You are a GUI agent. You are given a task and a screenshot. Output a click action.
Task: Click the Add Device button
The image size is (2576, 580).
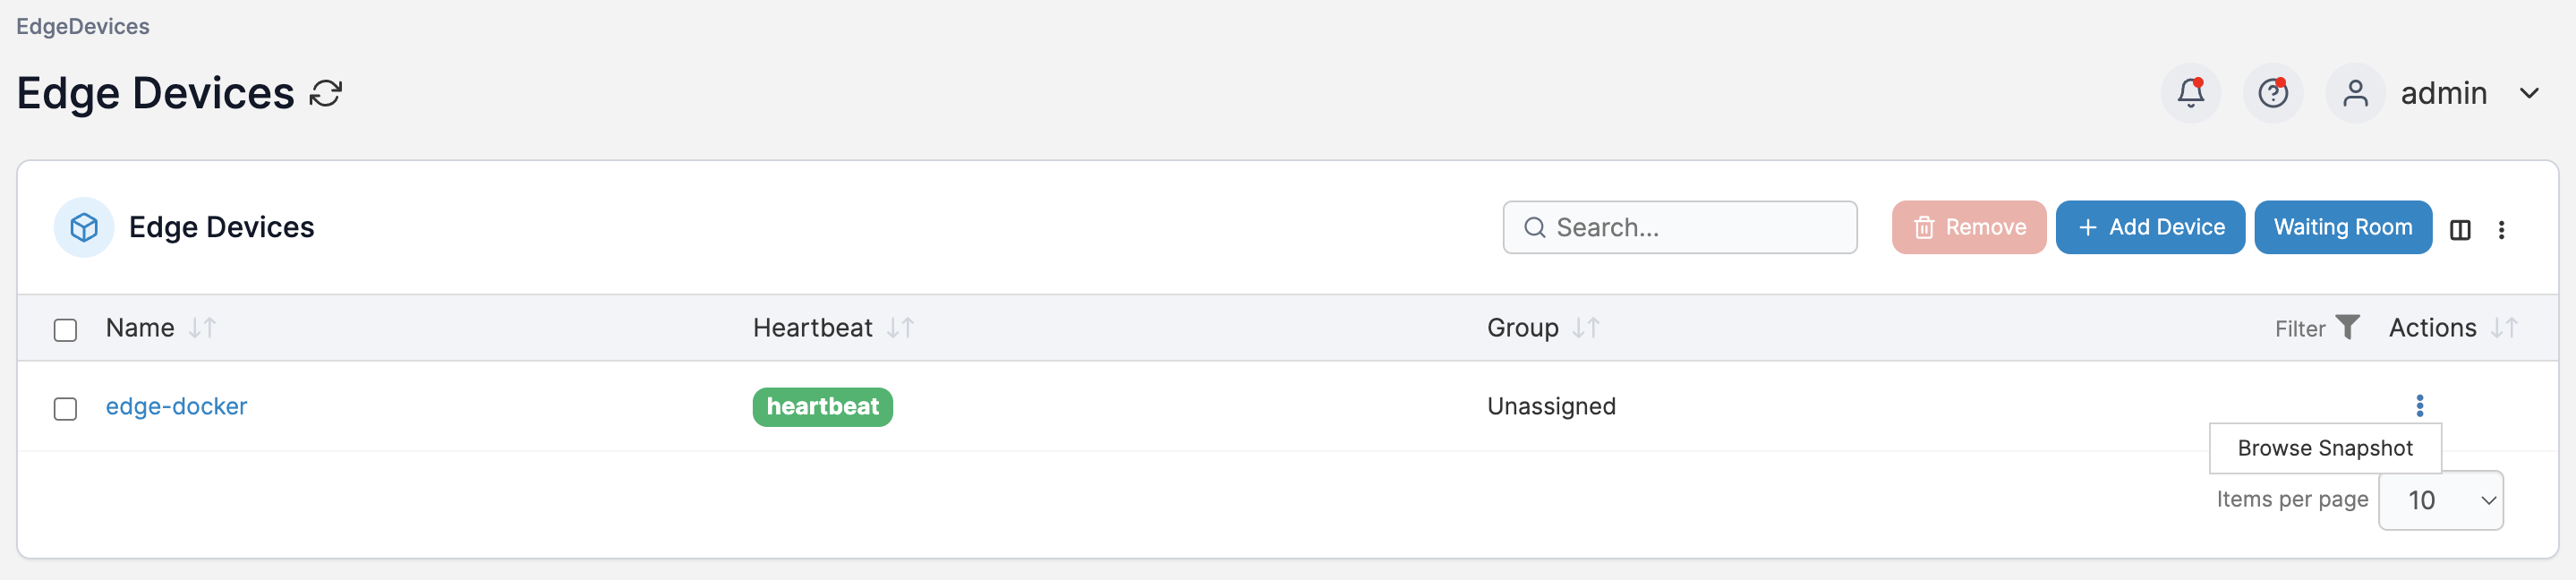point(2150,227)
